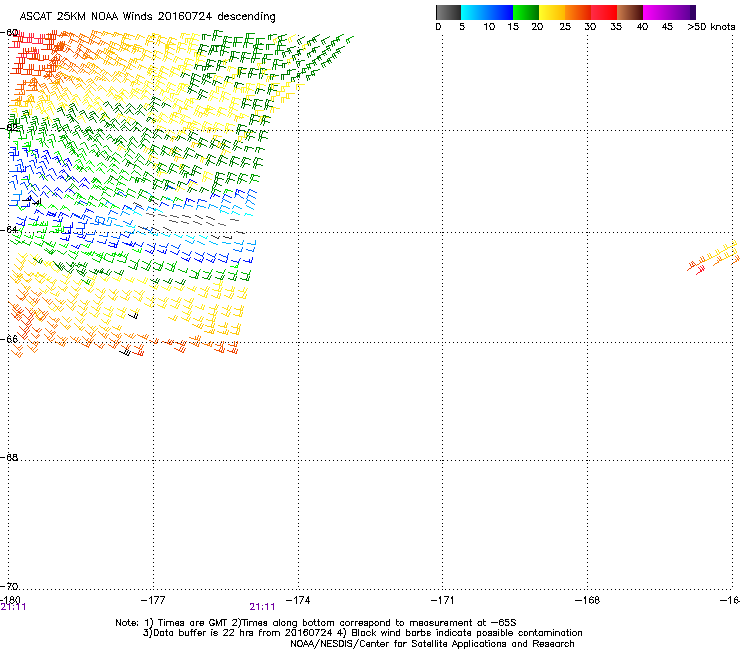
Task: Select the yellow 20-25 knots legend band
Action: pyautogui.click(x=552, y=12)
